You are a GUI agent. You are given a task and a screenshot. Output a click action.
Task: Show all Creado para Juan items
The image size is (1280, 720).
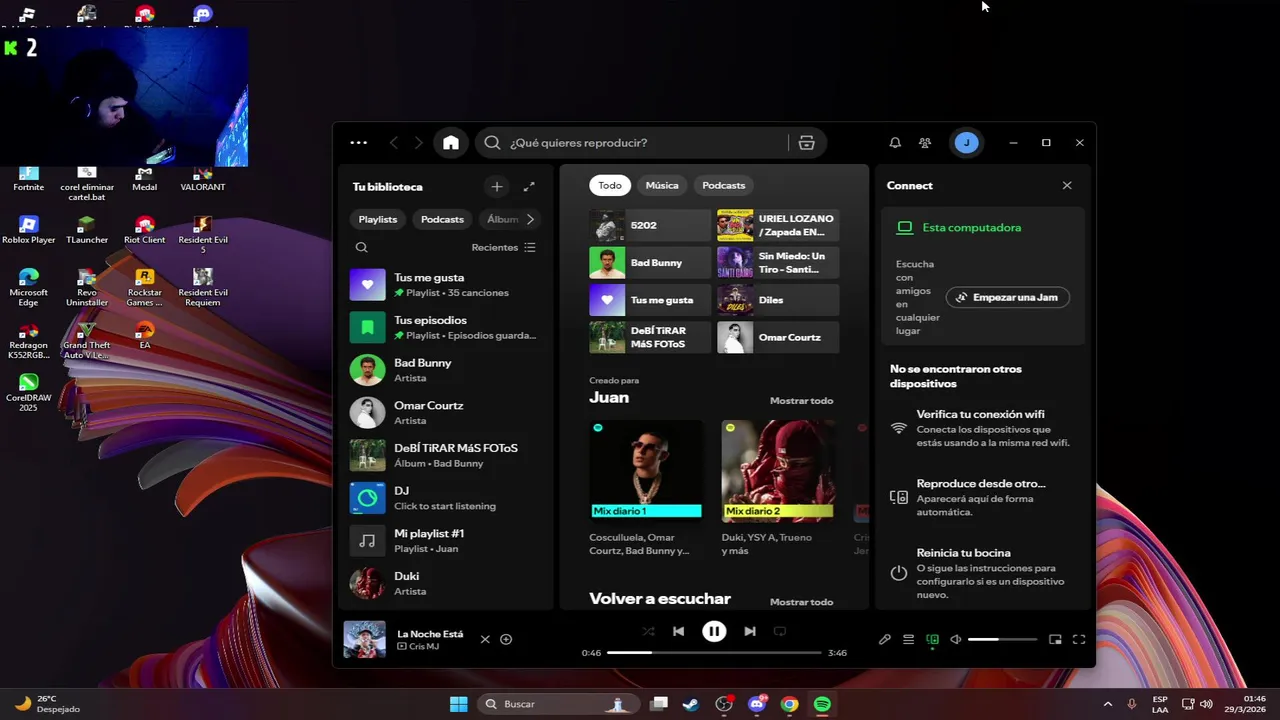coord(801,400)
